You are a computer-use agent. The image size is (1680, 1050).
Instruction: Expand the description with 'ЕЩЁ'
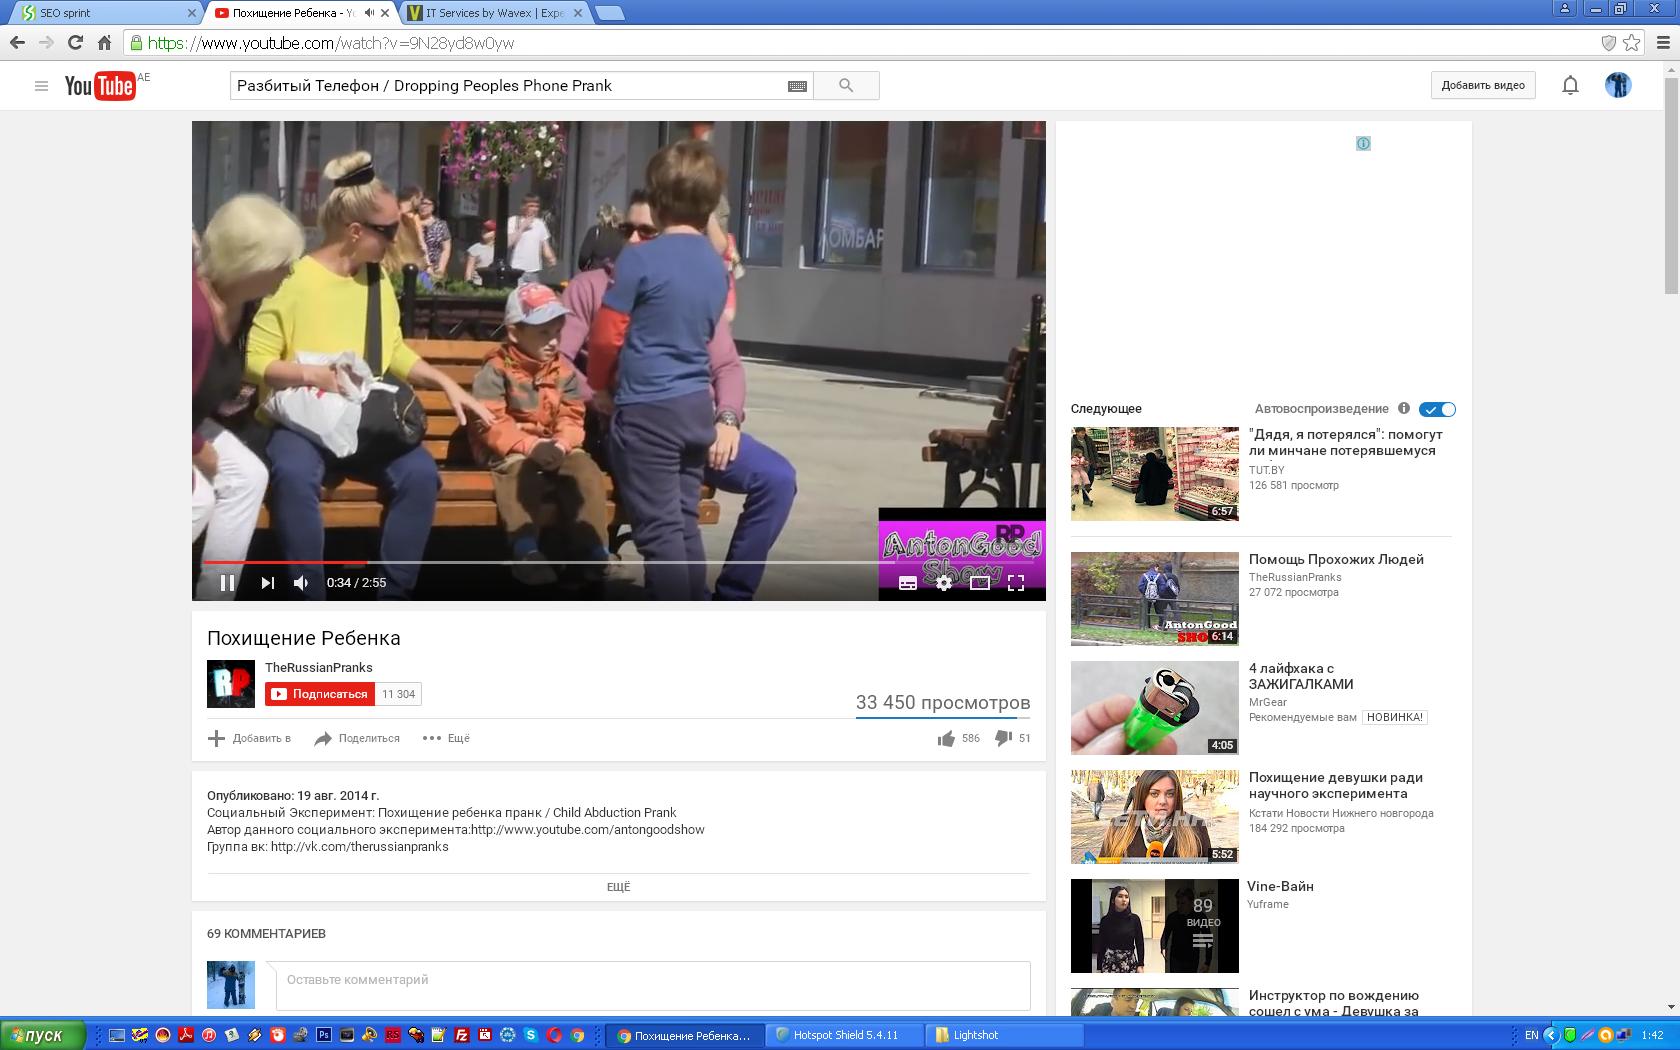619,887
